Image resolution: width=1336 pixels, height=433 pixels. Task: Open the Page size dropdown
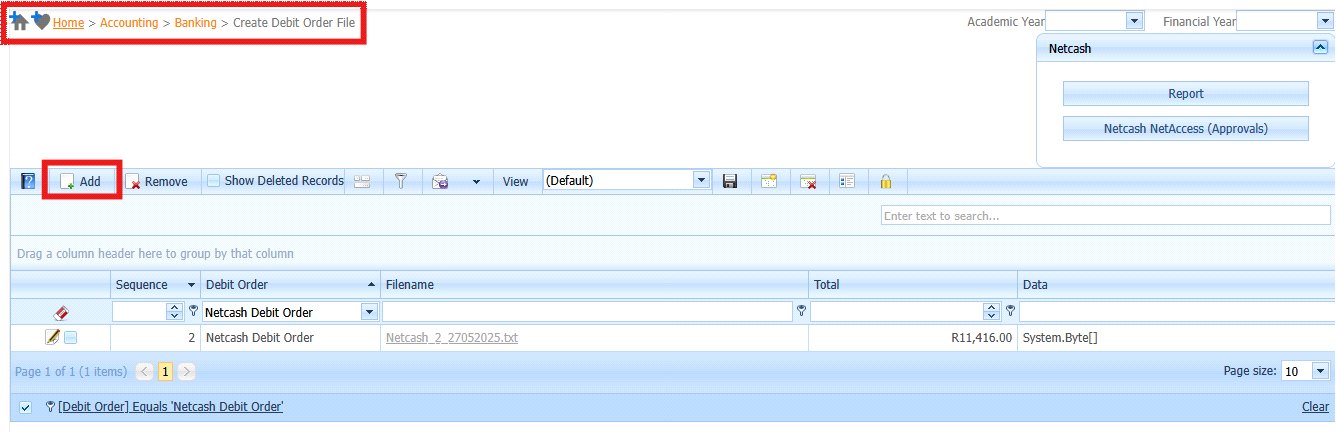[x=1321, y=371]
